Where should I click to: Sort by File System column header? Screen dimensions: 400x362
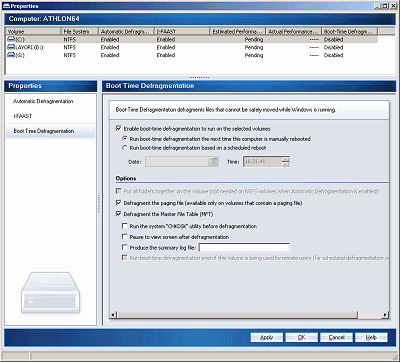coord(80,31)
